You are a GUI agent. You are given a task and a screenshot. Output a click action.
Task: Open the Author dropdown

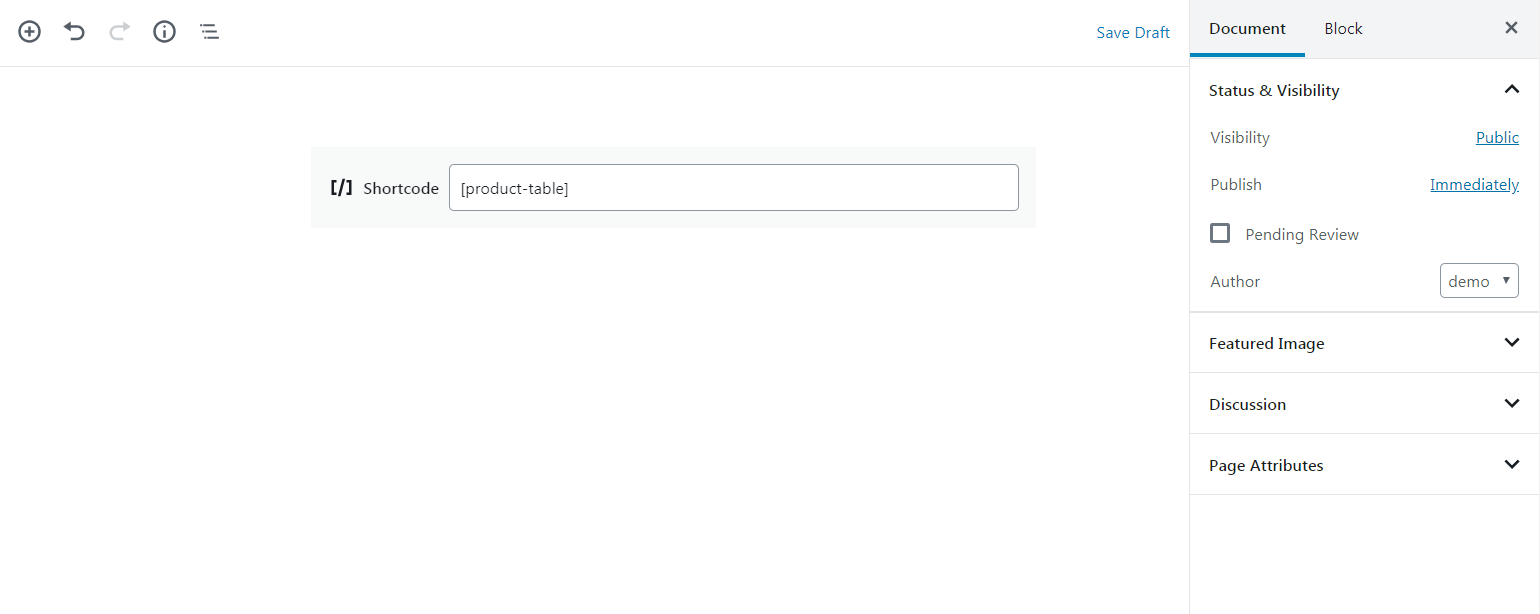[x=1479, y=280]
